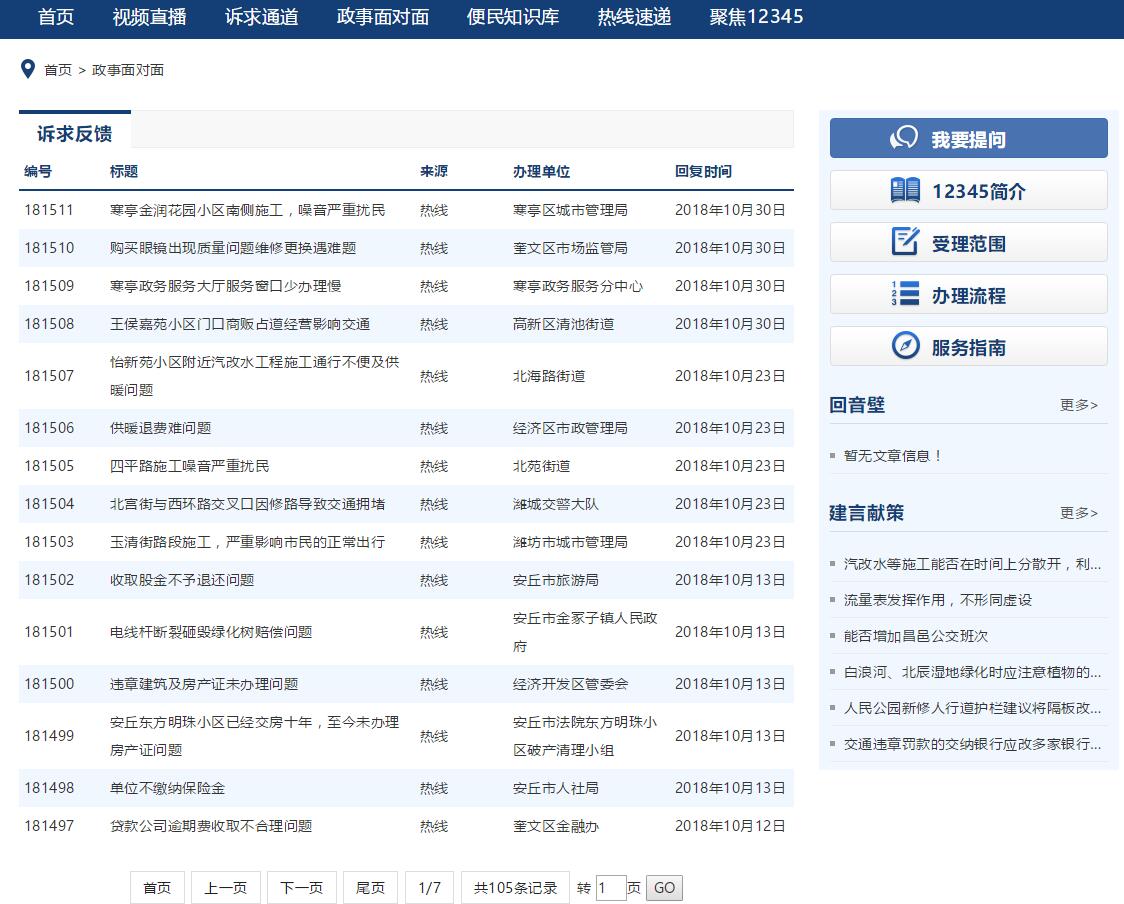1124x904 pixels.
Task: Open complaint 寒亭金润花园小区南侧施工，噪音严重扰民
Action: coord(247,210)
